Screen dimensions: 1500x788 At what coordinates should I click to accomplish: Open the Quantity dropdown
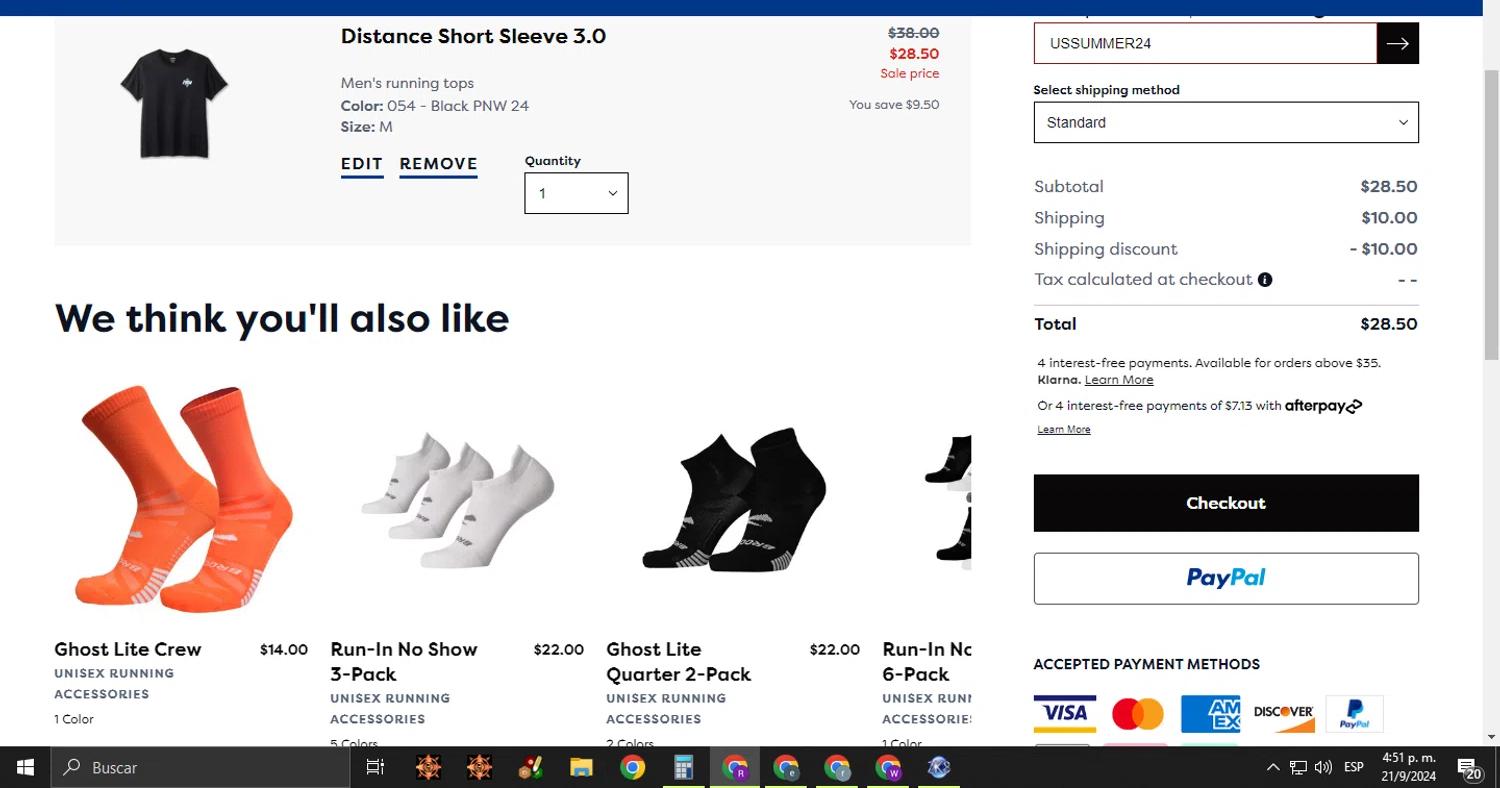click(576, 193)
